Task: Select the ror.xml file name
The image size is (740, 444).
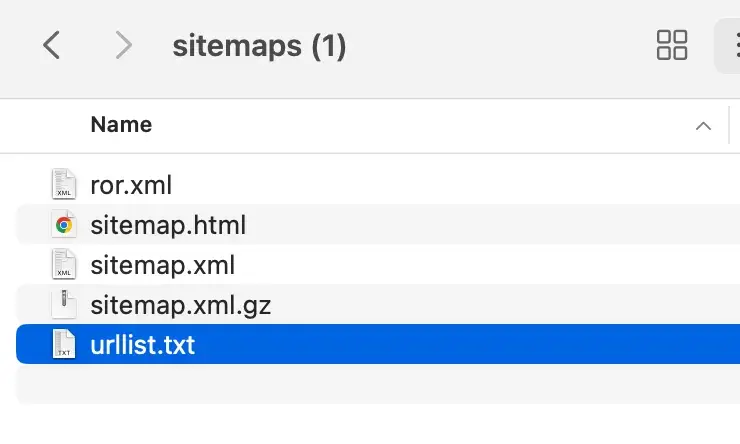Action: pos(131,185)
